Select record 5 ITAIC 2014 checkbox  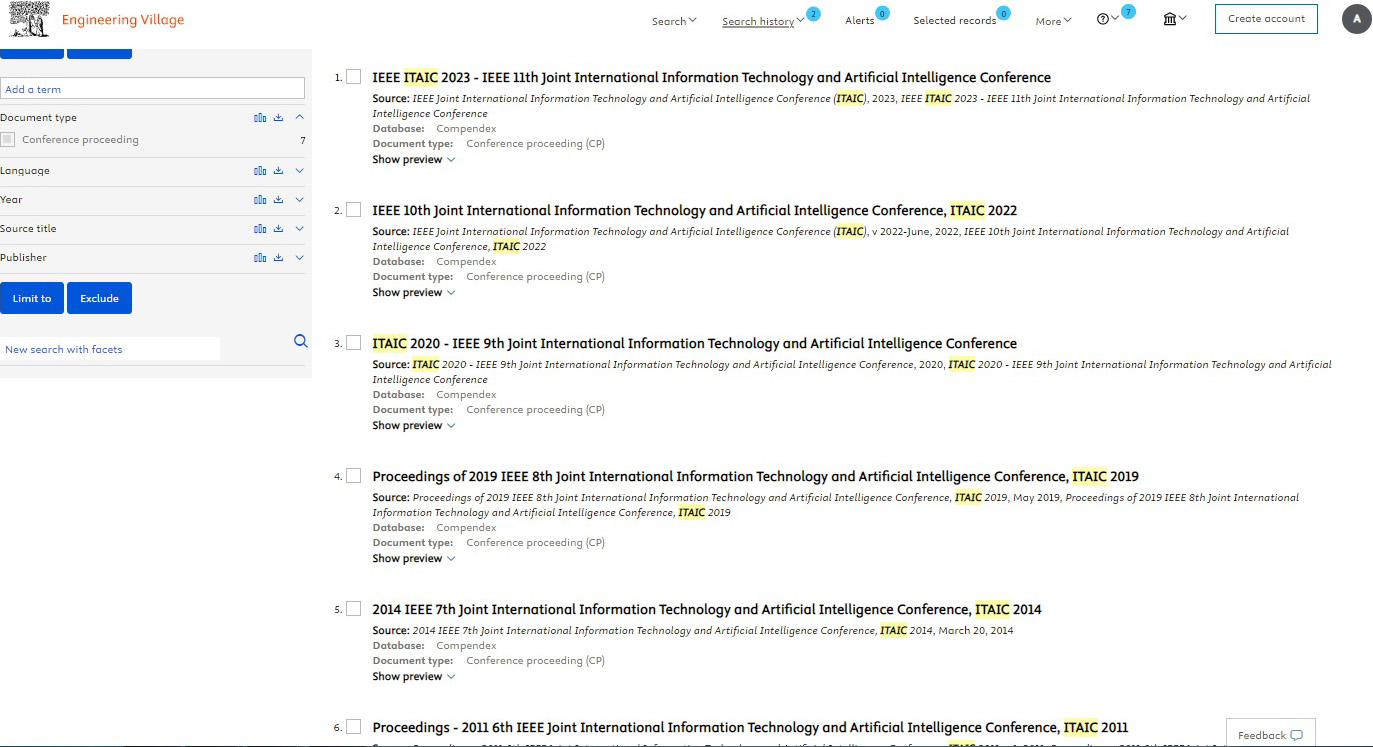point(354,609)
